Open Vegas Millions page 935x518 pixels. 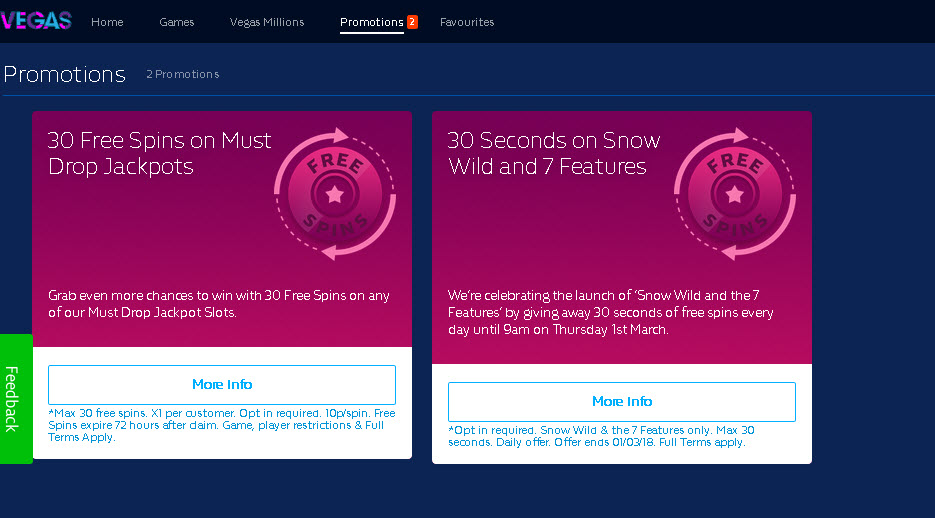point(267,22)
